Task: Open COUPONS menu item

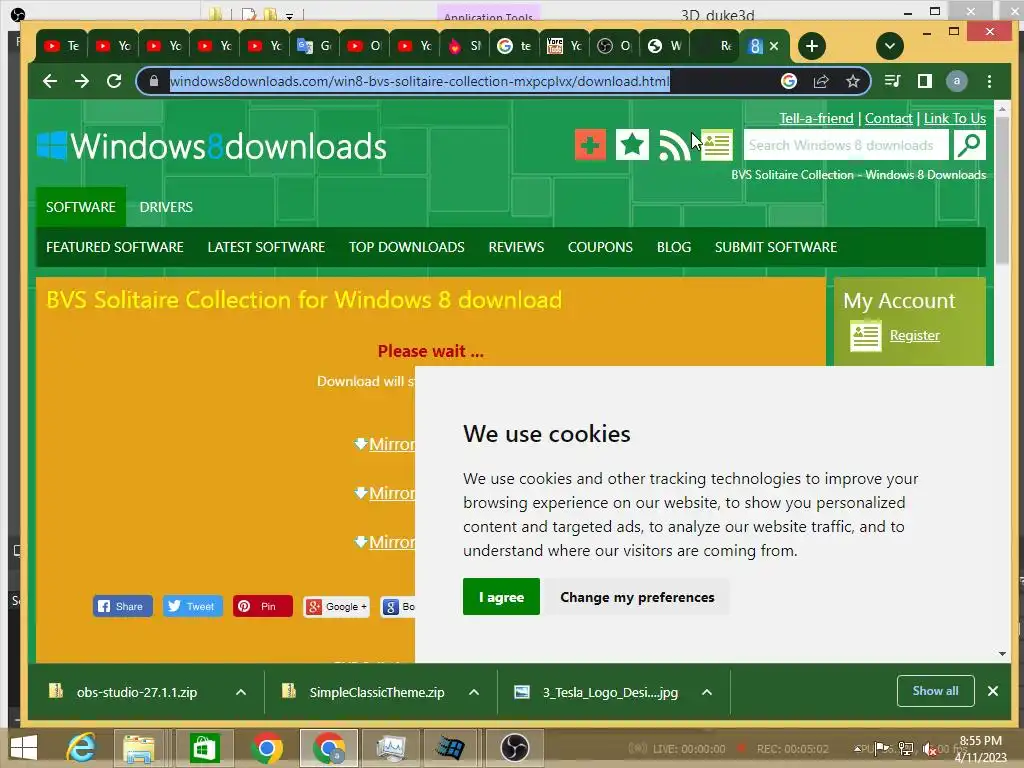Action: click(600, 247)
